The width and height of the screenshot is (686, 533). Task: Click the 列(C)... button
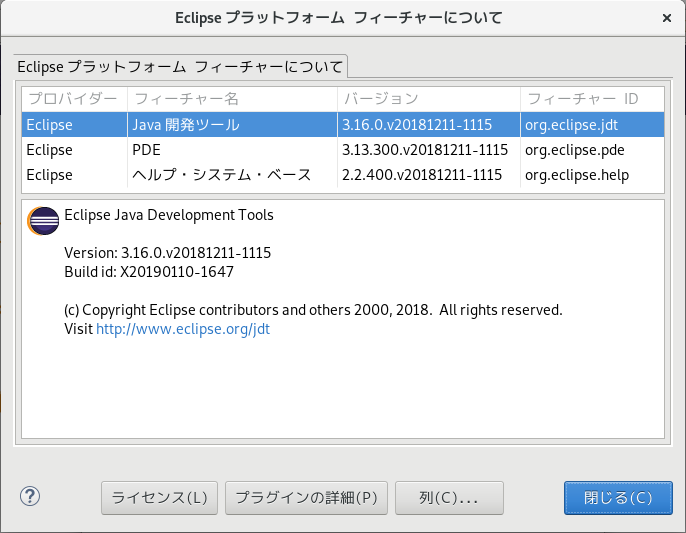coord(449,498)
